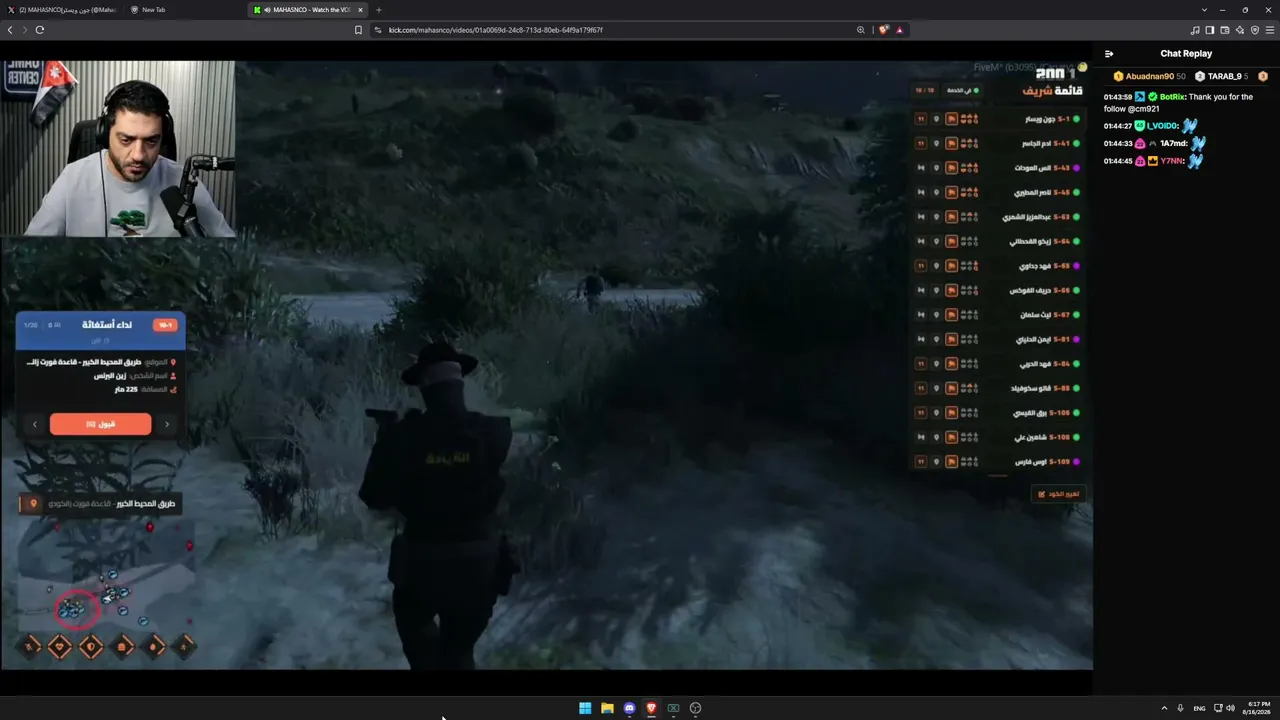Click the taskbar microphone icon
1280x720 pixels.
(x=1180, y=708)
